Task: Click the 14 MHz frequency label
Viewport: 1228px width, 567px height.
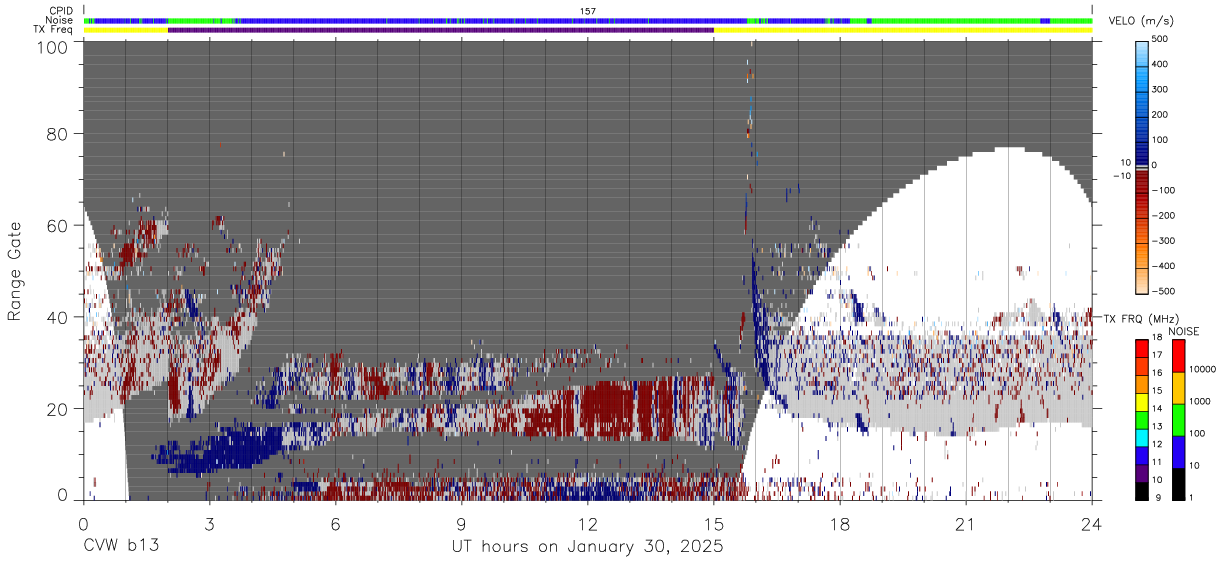Action: [1160, 411]
